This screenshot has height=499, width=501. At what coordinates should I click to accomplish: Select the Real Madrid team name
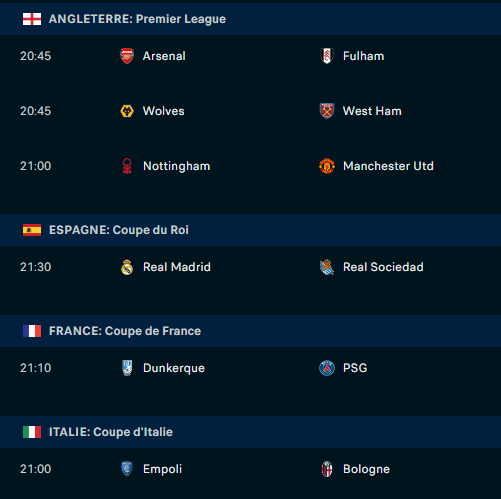pos(177,267)
